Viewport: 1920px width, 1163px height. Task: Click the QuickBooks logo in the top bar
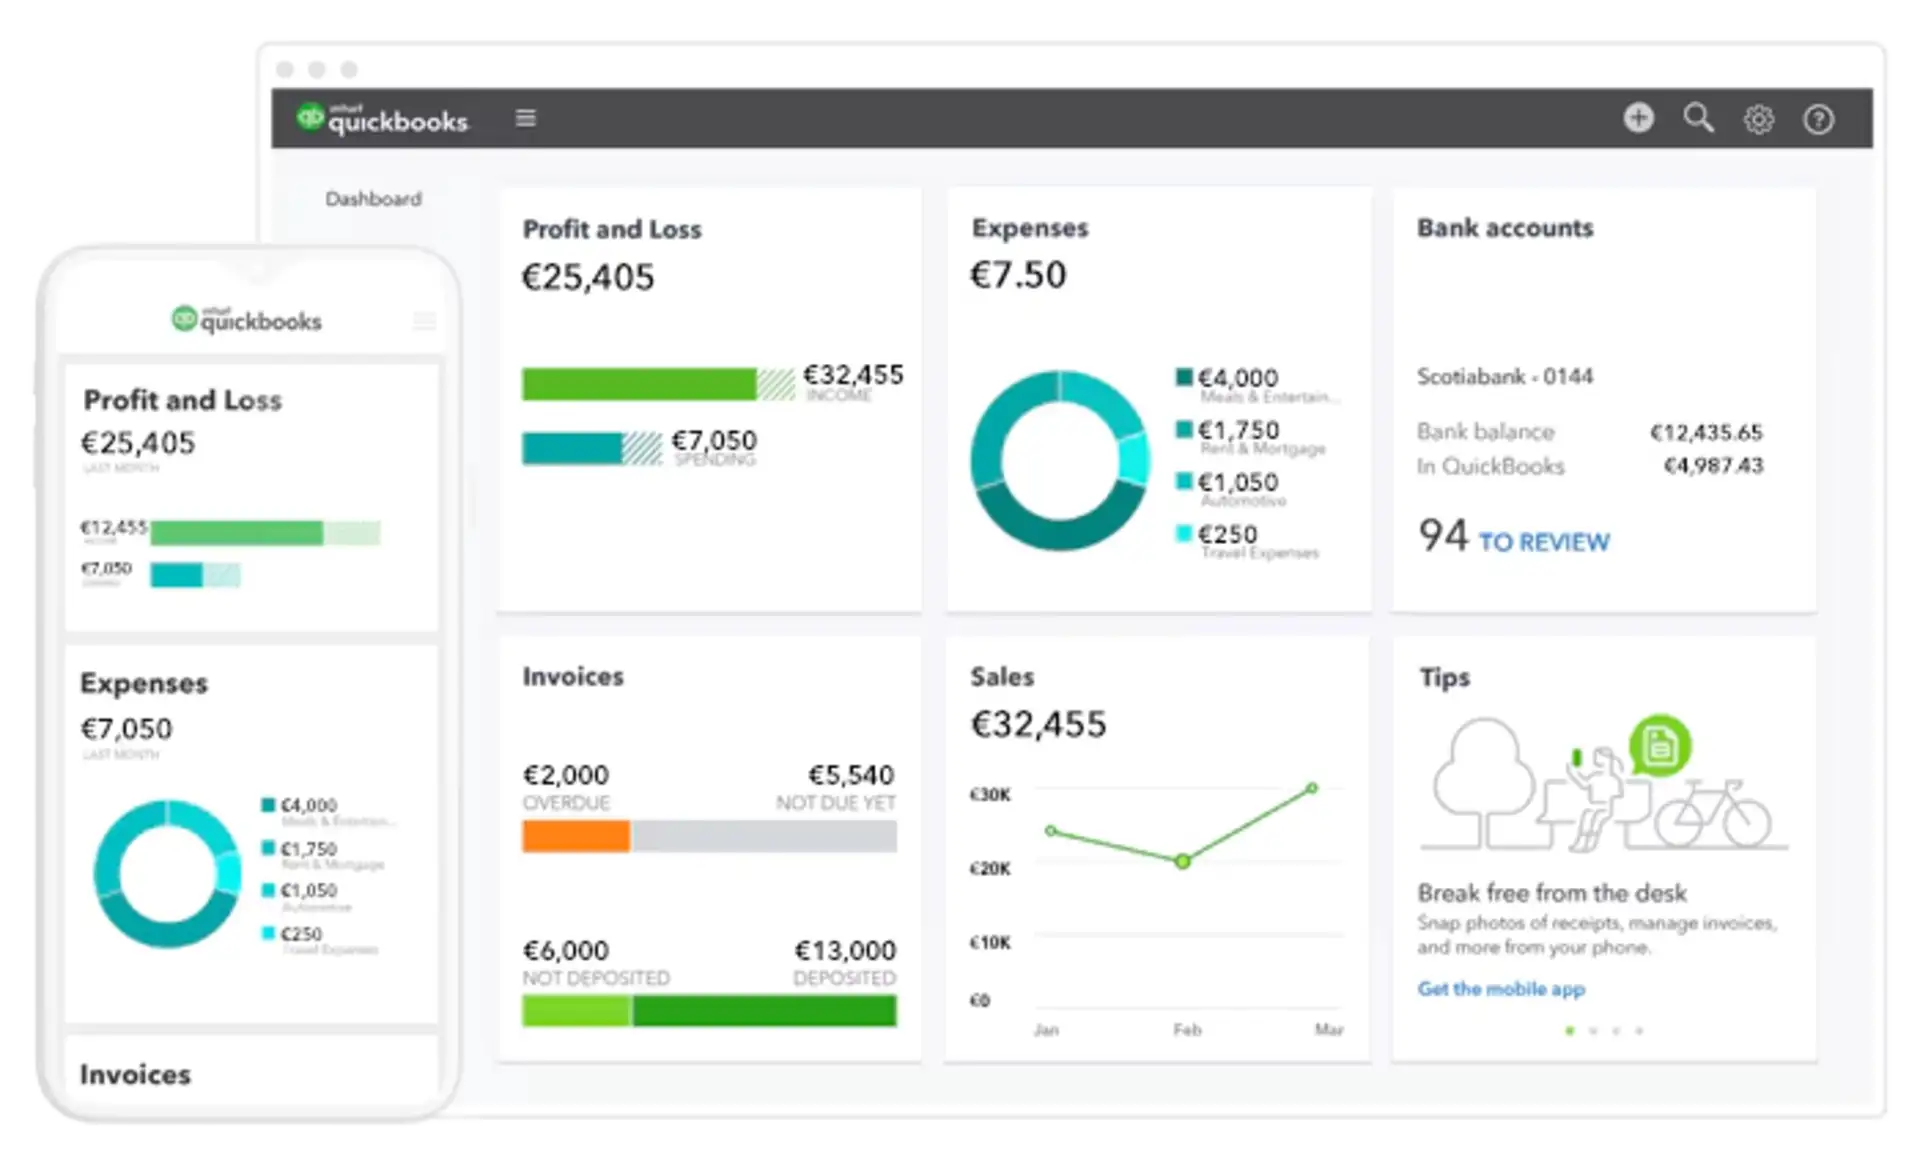click(383, 117)
